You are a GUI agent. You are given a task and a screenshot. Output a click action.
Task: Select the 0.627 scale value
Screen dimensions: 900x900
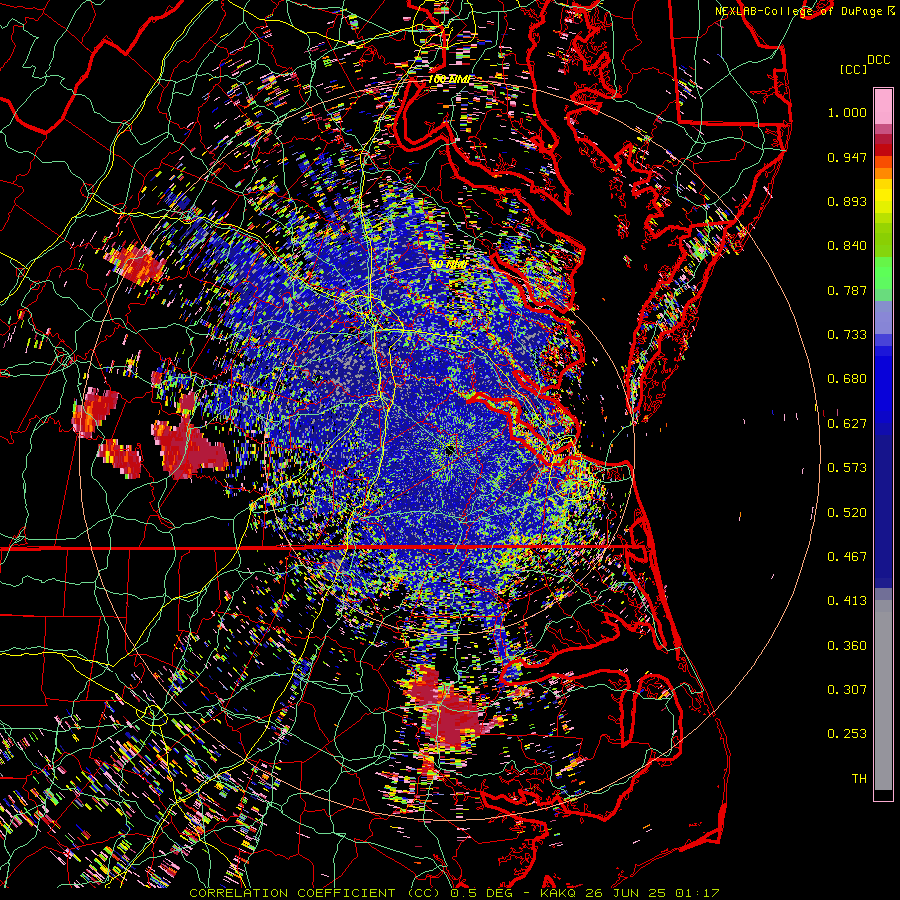[x=847, y=424]
